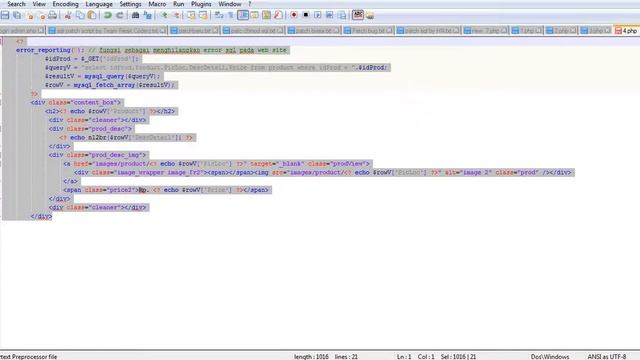
Task: Close the new 7.php tab
Action: pos(504,31)
